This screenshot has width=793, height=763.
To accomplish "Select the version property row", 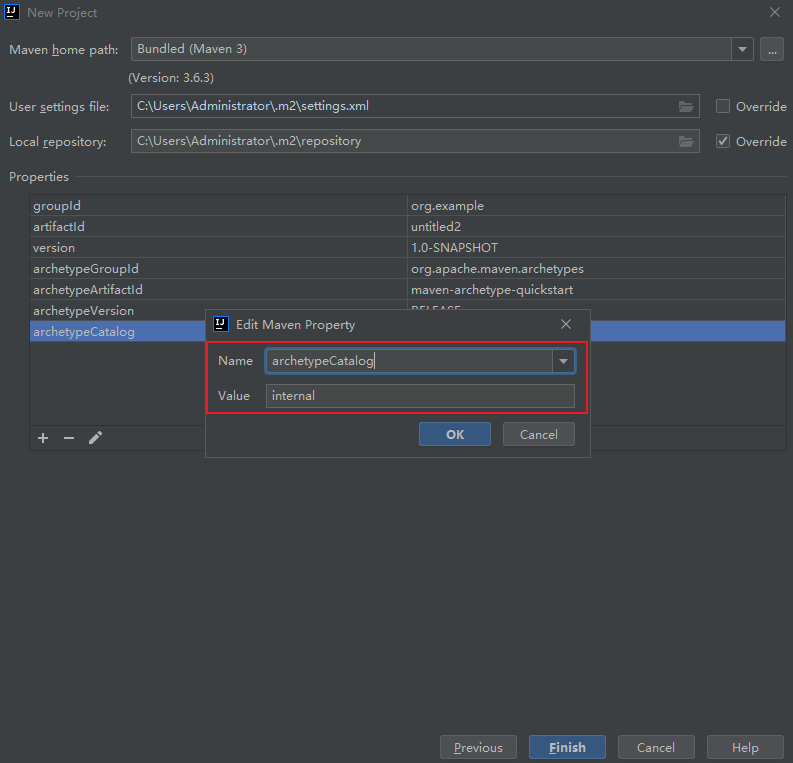I will 407,248.
